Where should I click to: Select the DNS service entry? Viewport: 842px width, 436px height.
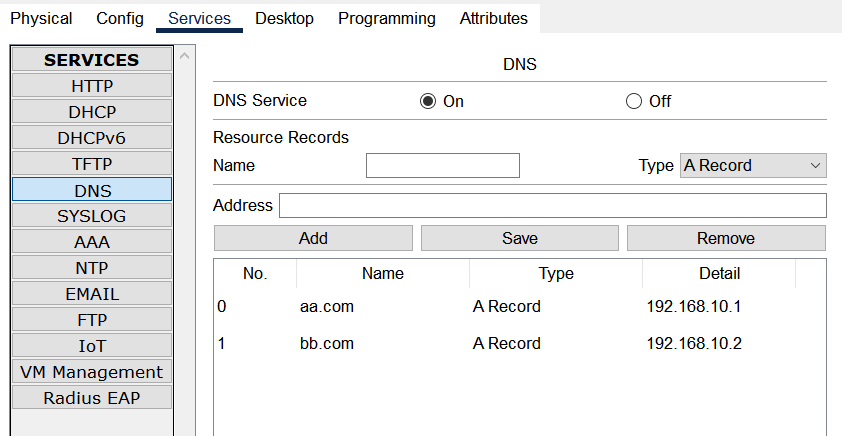[x=92, y=190]
